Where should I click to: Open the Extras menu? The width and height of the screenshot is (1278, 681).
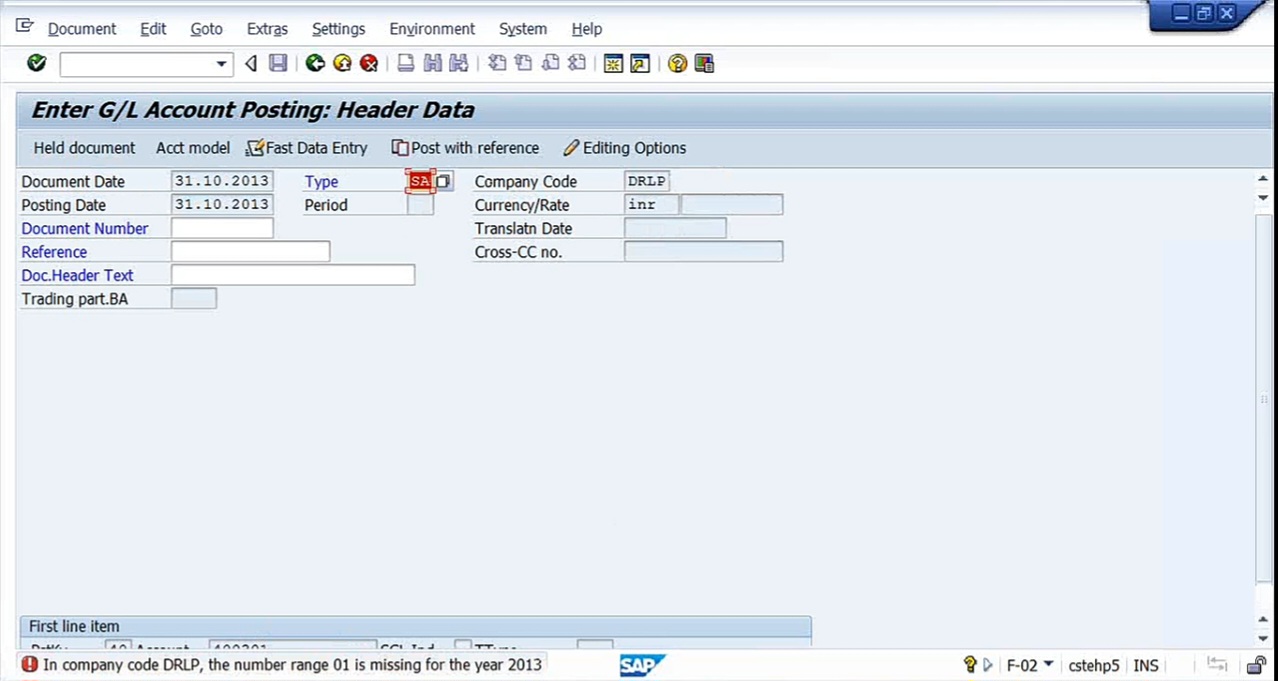pyautogui.click(x=267, y=29)
